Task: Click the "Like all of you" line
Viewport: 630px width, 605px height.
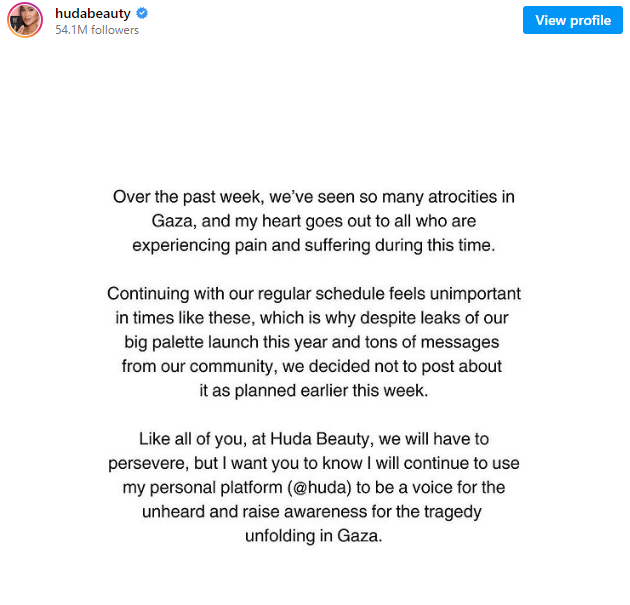Action: click(314, 440)
